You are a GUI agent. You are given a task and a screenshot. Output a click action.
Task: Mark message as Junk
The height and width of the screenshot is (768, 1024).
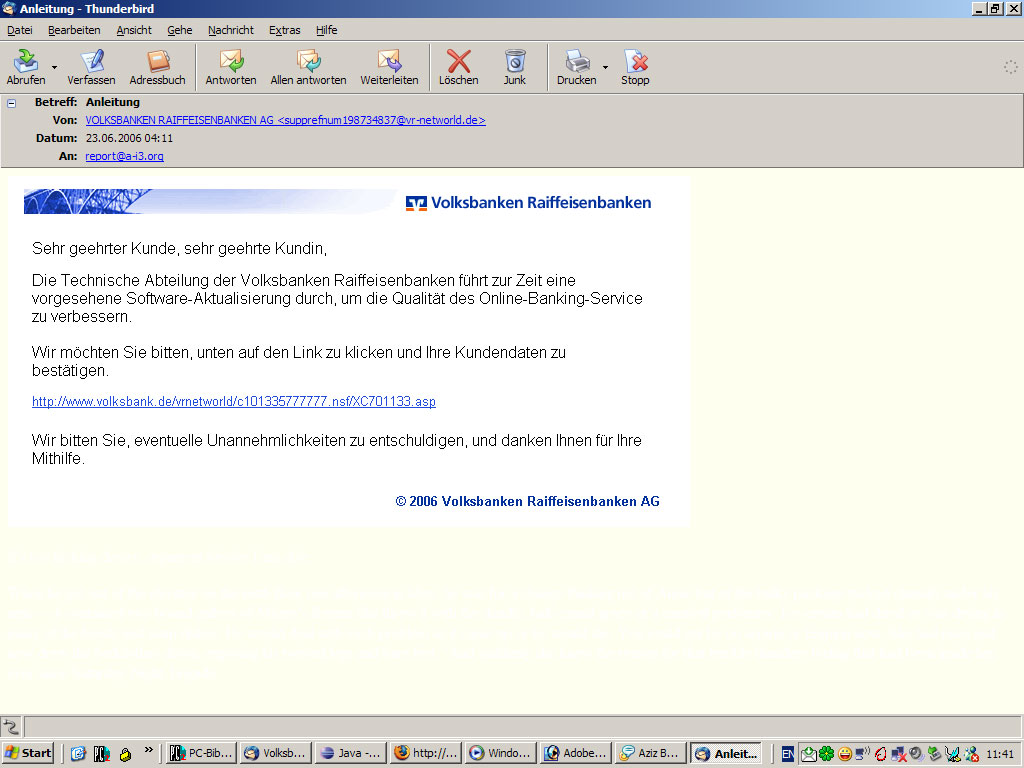pyautogui.click(x=515, y=67)
